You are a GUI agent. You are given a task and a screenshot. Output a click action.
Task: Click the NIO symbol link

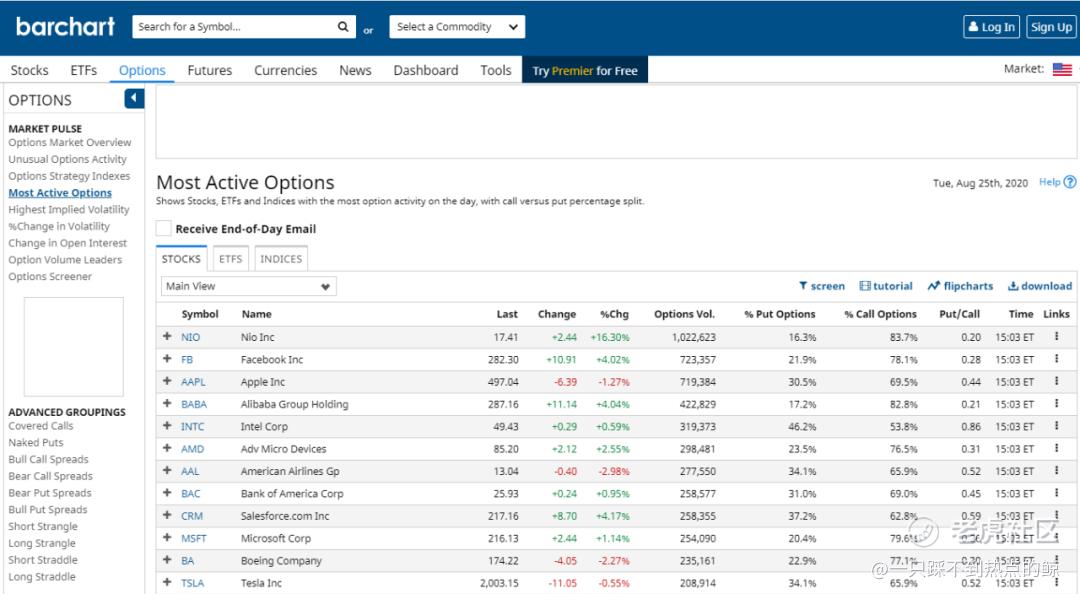(190, 337)
